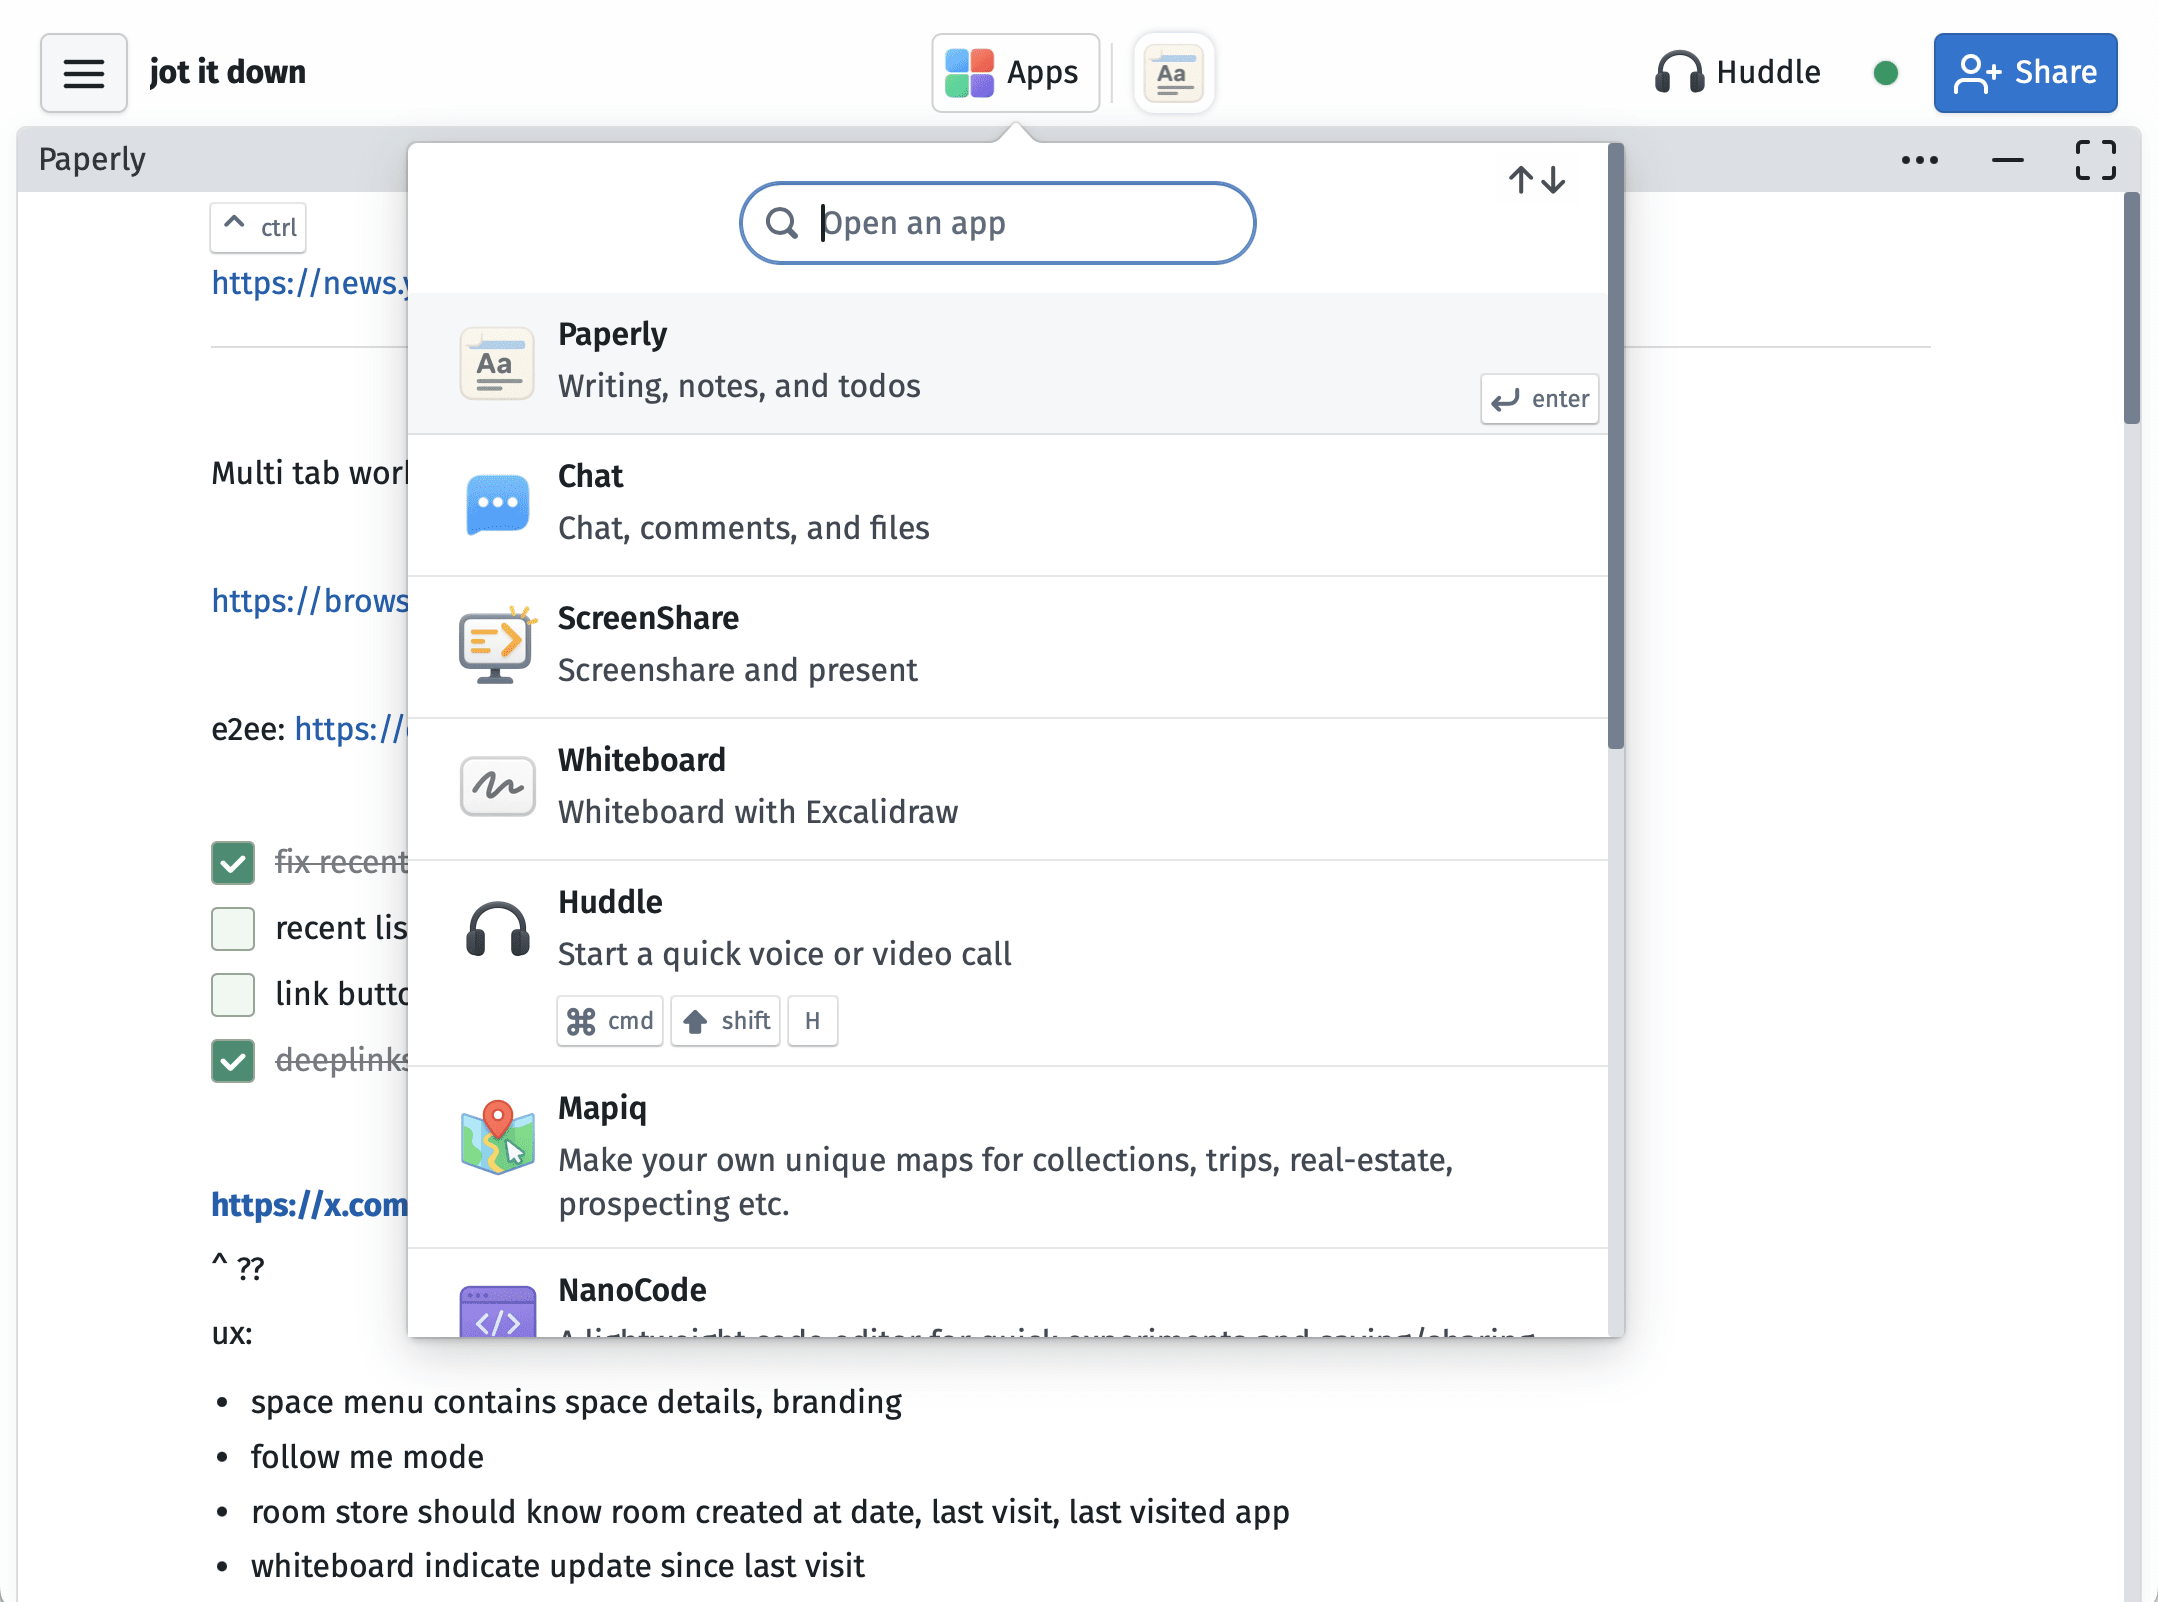This screenshot has height=1602, width=2158.
Task: Select the Huddle entry in app list
Action: (1008, 963)
